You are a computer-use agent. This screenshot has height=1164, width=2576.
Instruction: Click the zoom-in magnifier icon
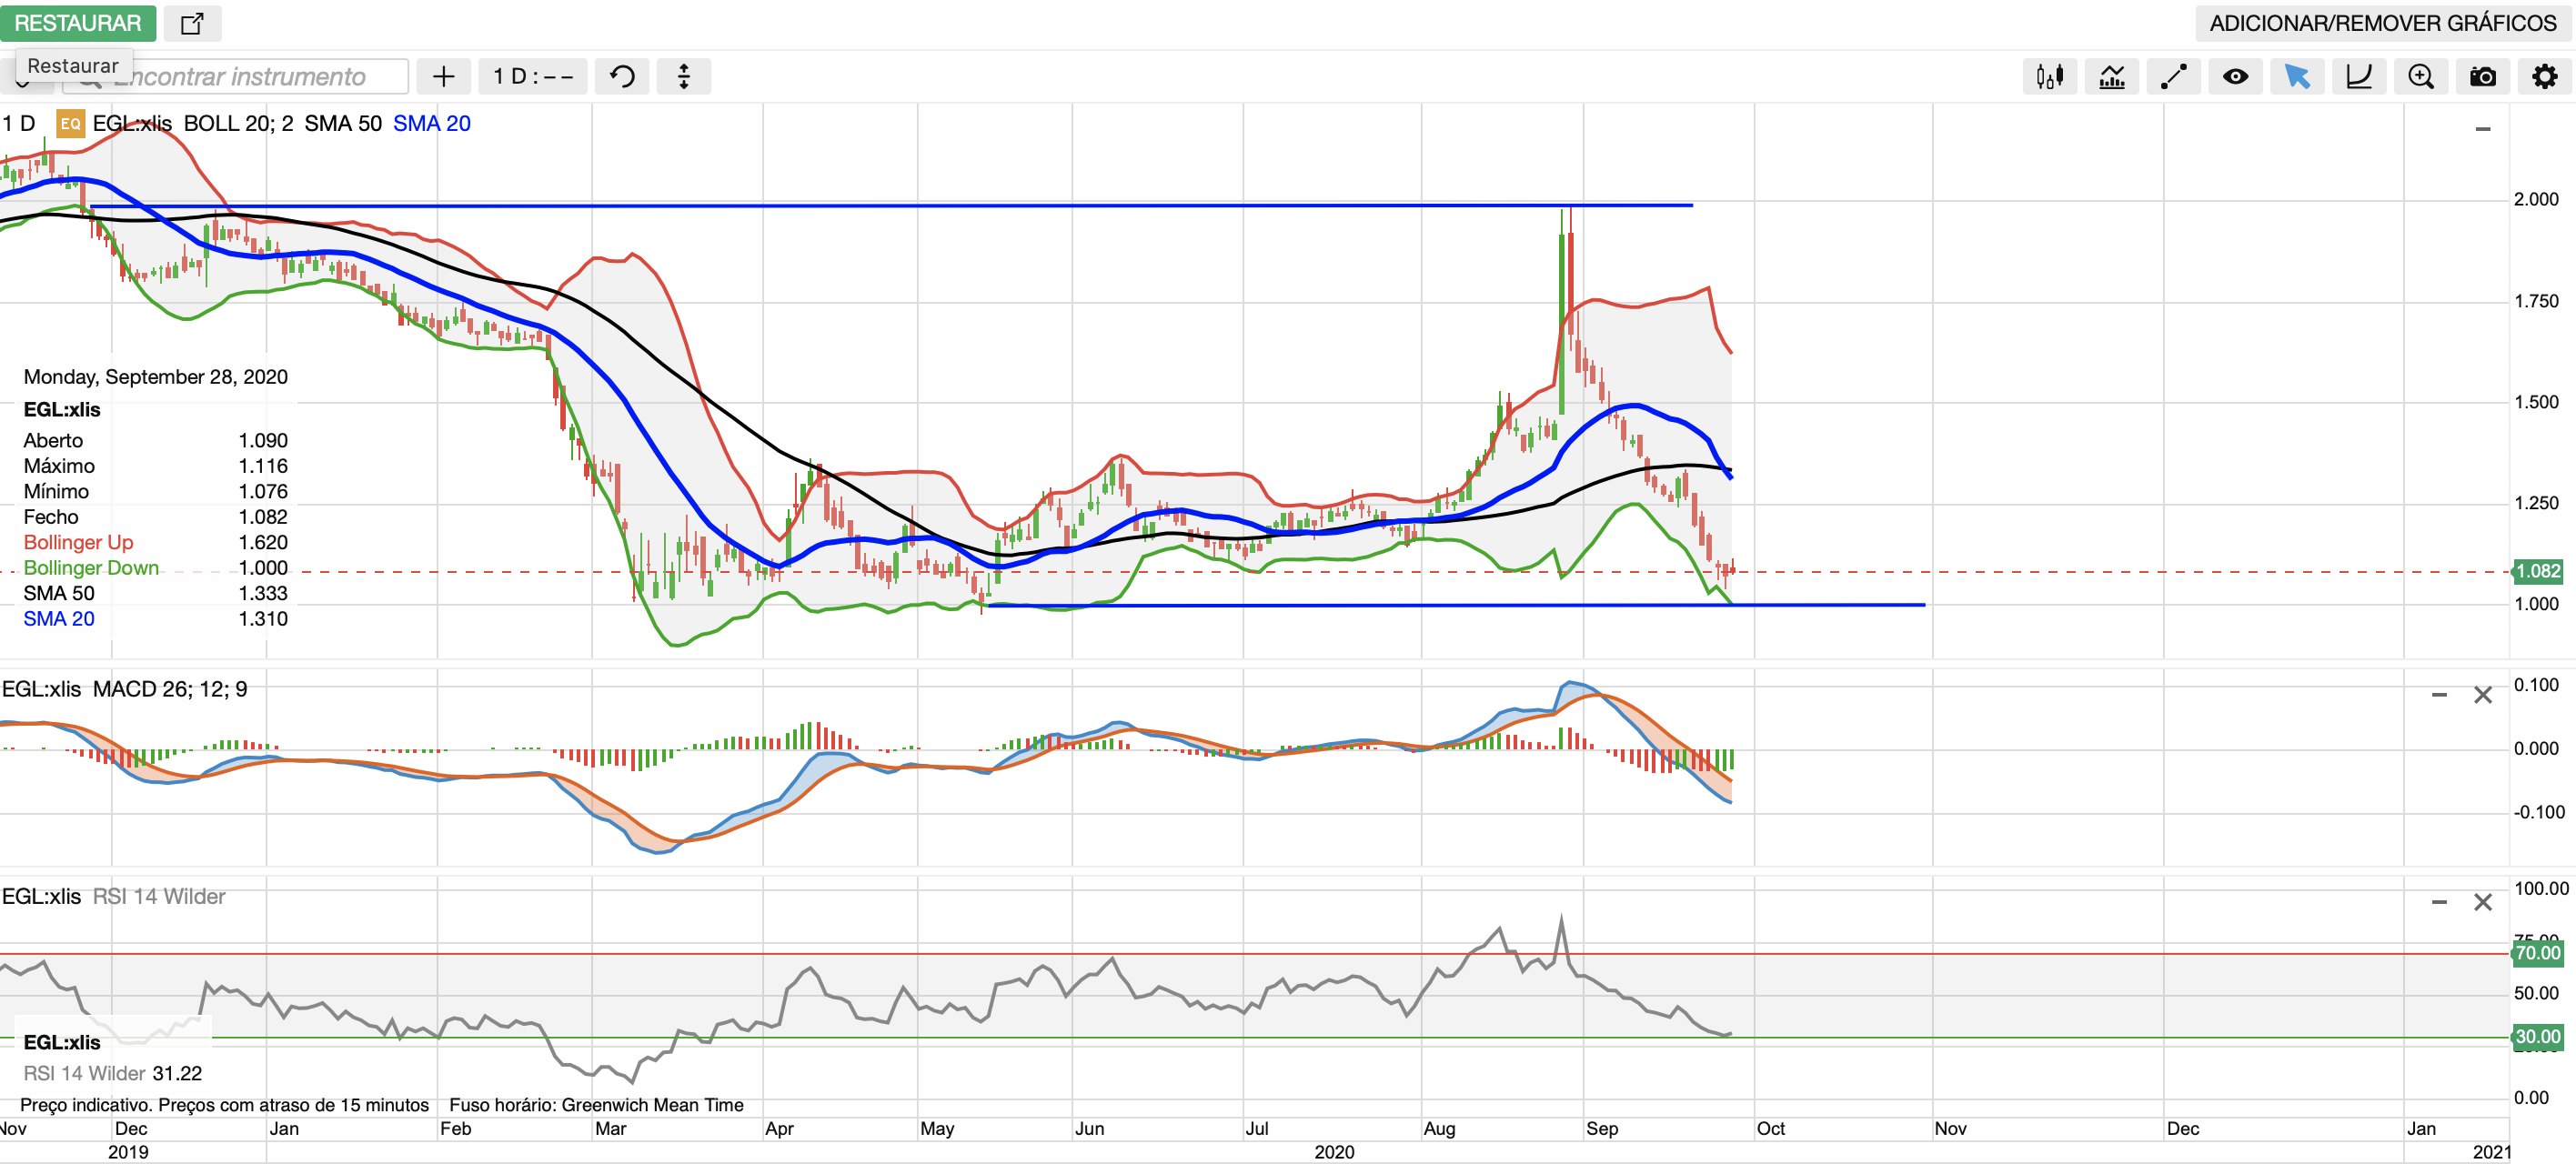tap(2420, 77)
